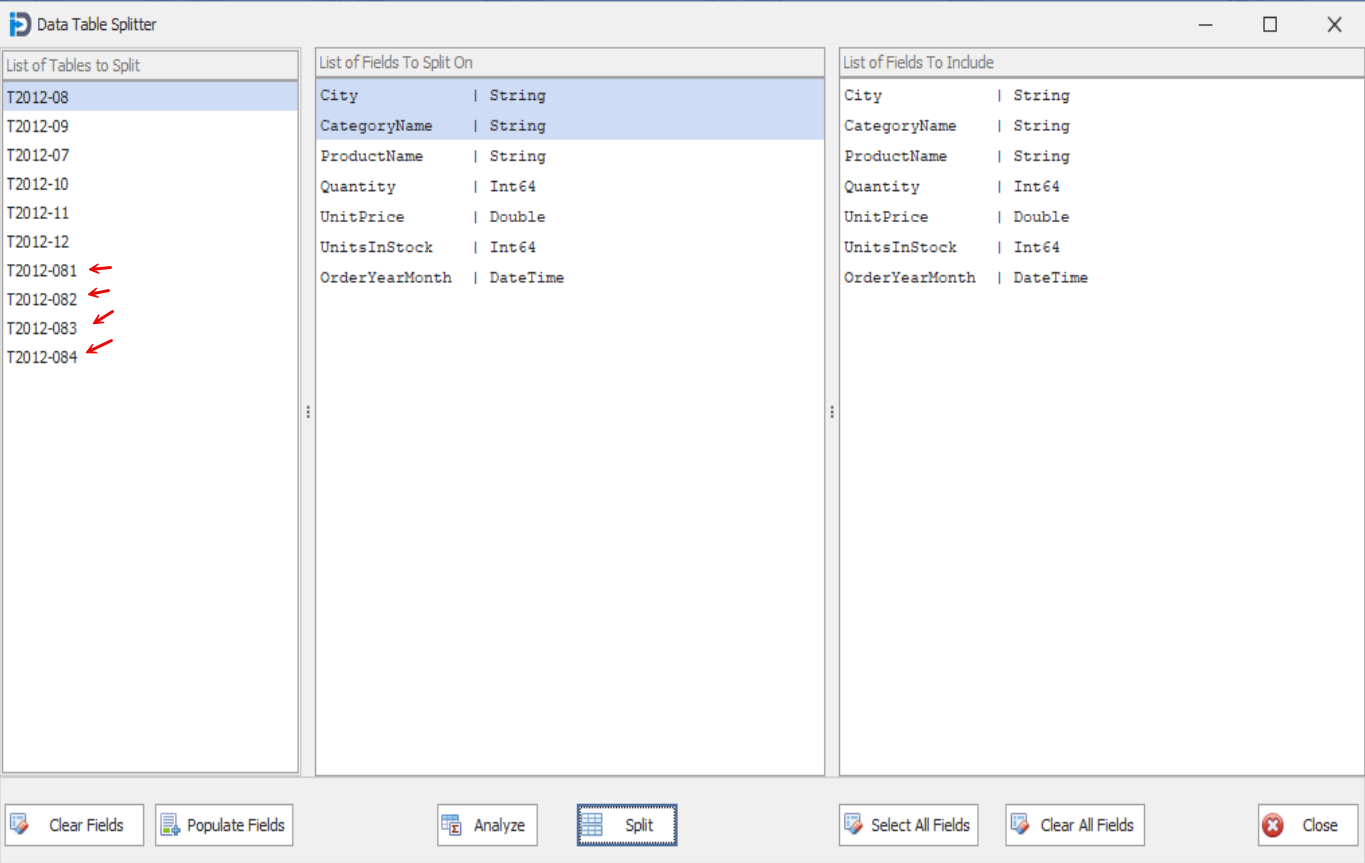This screenshot has height=863, width=1365.
Task: Click the Populate Fields list icon
Action: (170, 825)
